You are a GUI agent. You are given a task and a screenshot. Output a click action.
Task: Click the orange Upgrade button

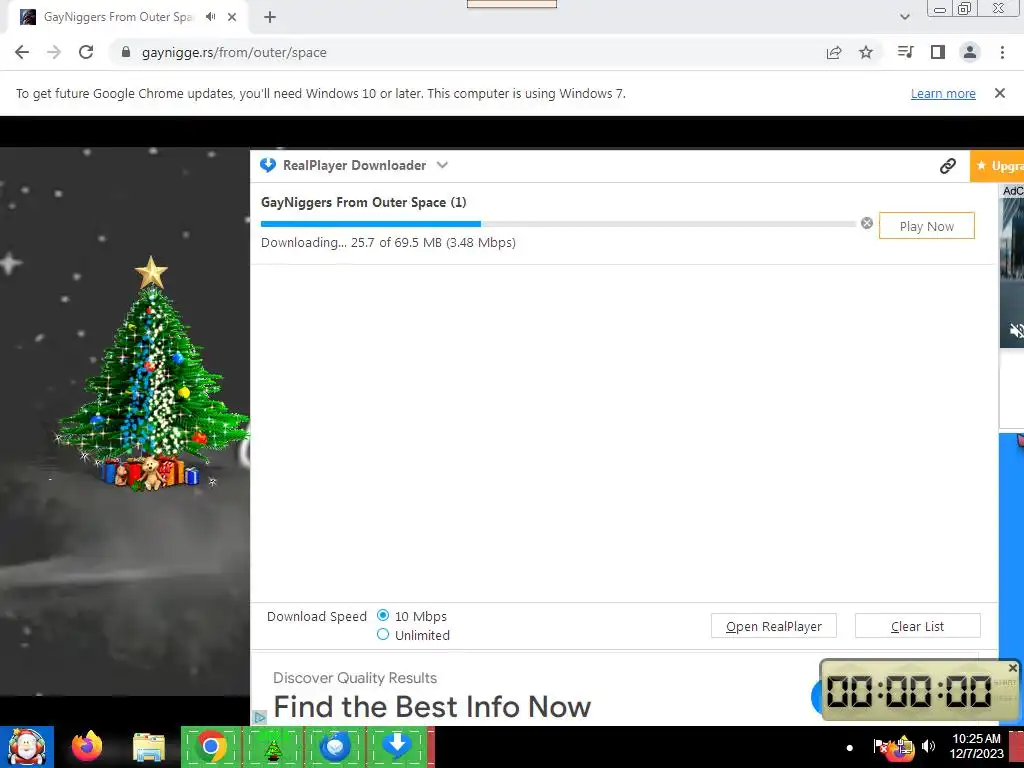point(997,166)
